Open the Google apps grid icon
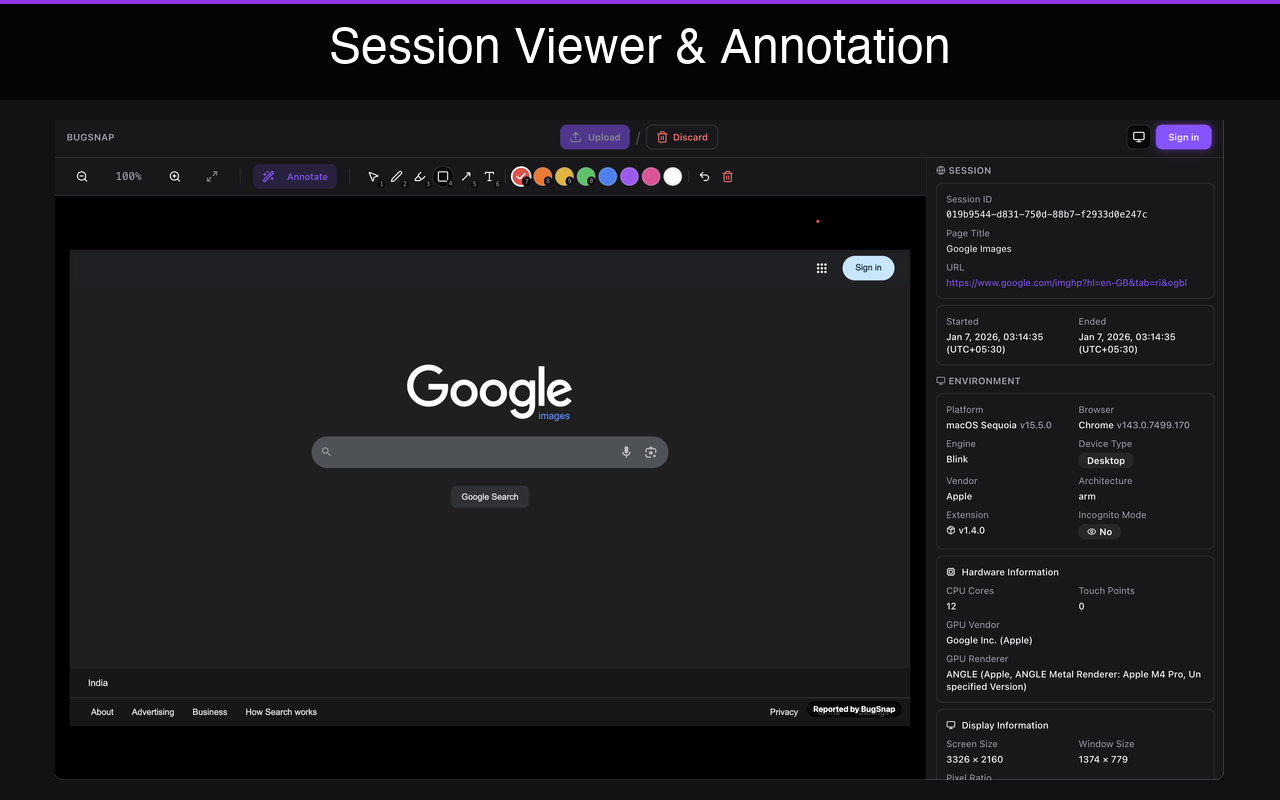 [821, 268]
